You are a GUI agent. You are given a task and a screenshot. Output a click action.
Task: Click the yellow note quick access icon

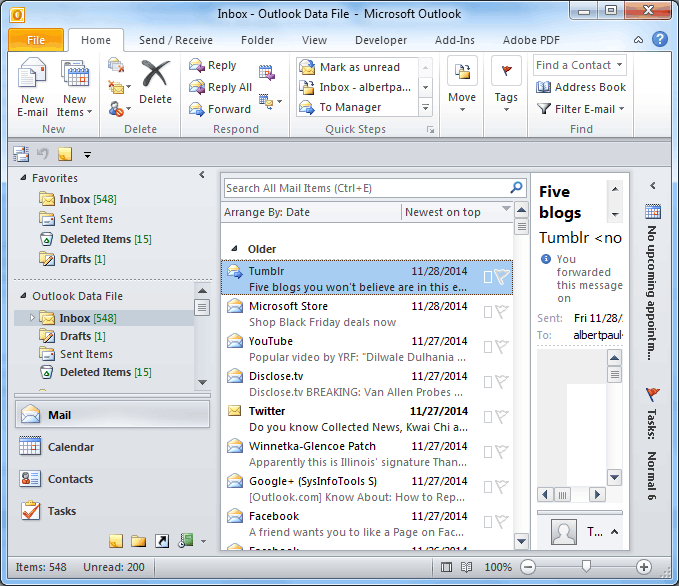65,154
